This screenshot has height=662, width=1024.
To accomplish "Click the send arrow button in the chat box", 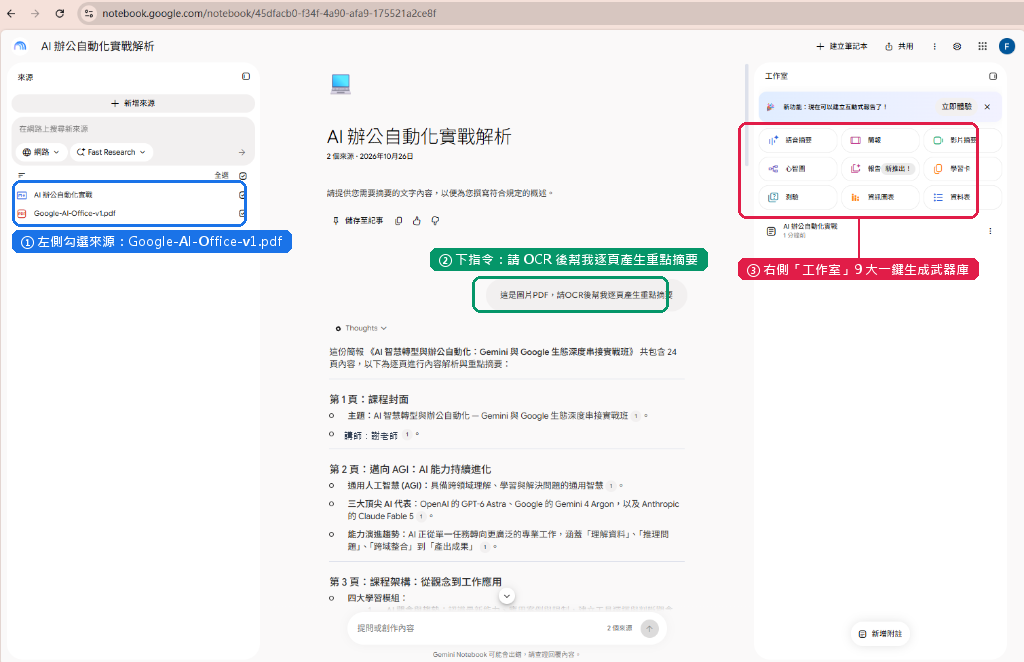I will point(649,629).
